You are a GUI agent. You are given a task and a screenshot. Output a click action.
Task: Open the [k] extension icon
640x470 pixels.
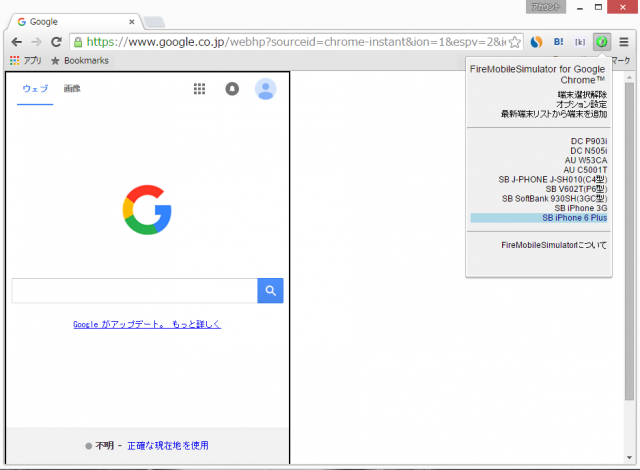pos(580,42)
